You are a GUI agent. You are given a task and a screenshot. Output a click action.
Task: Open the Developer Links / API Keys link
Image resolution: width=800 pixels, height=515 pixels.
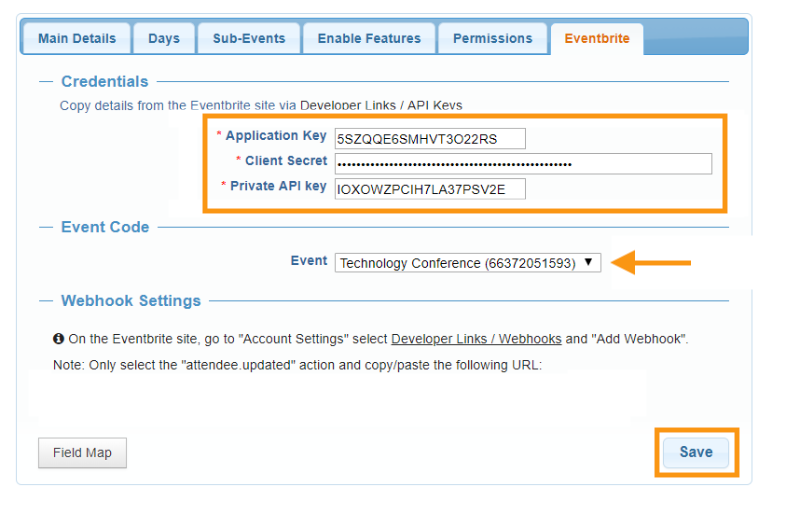[381, 105]
